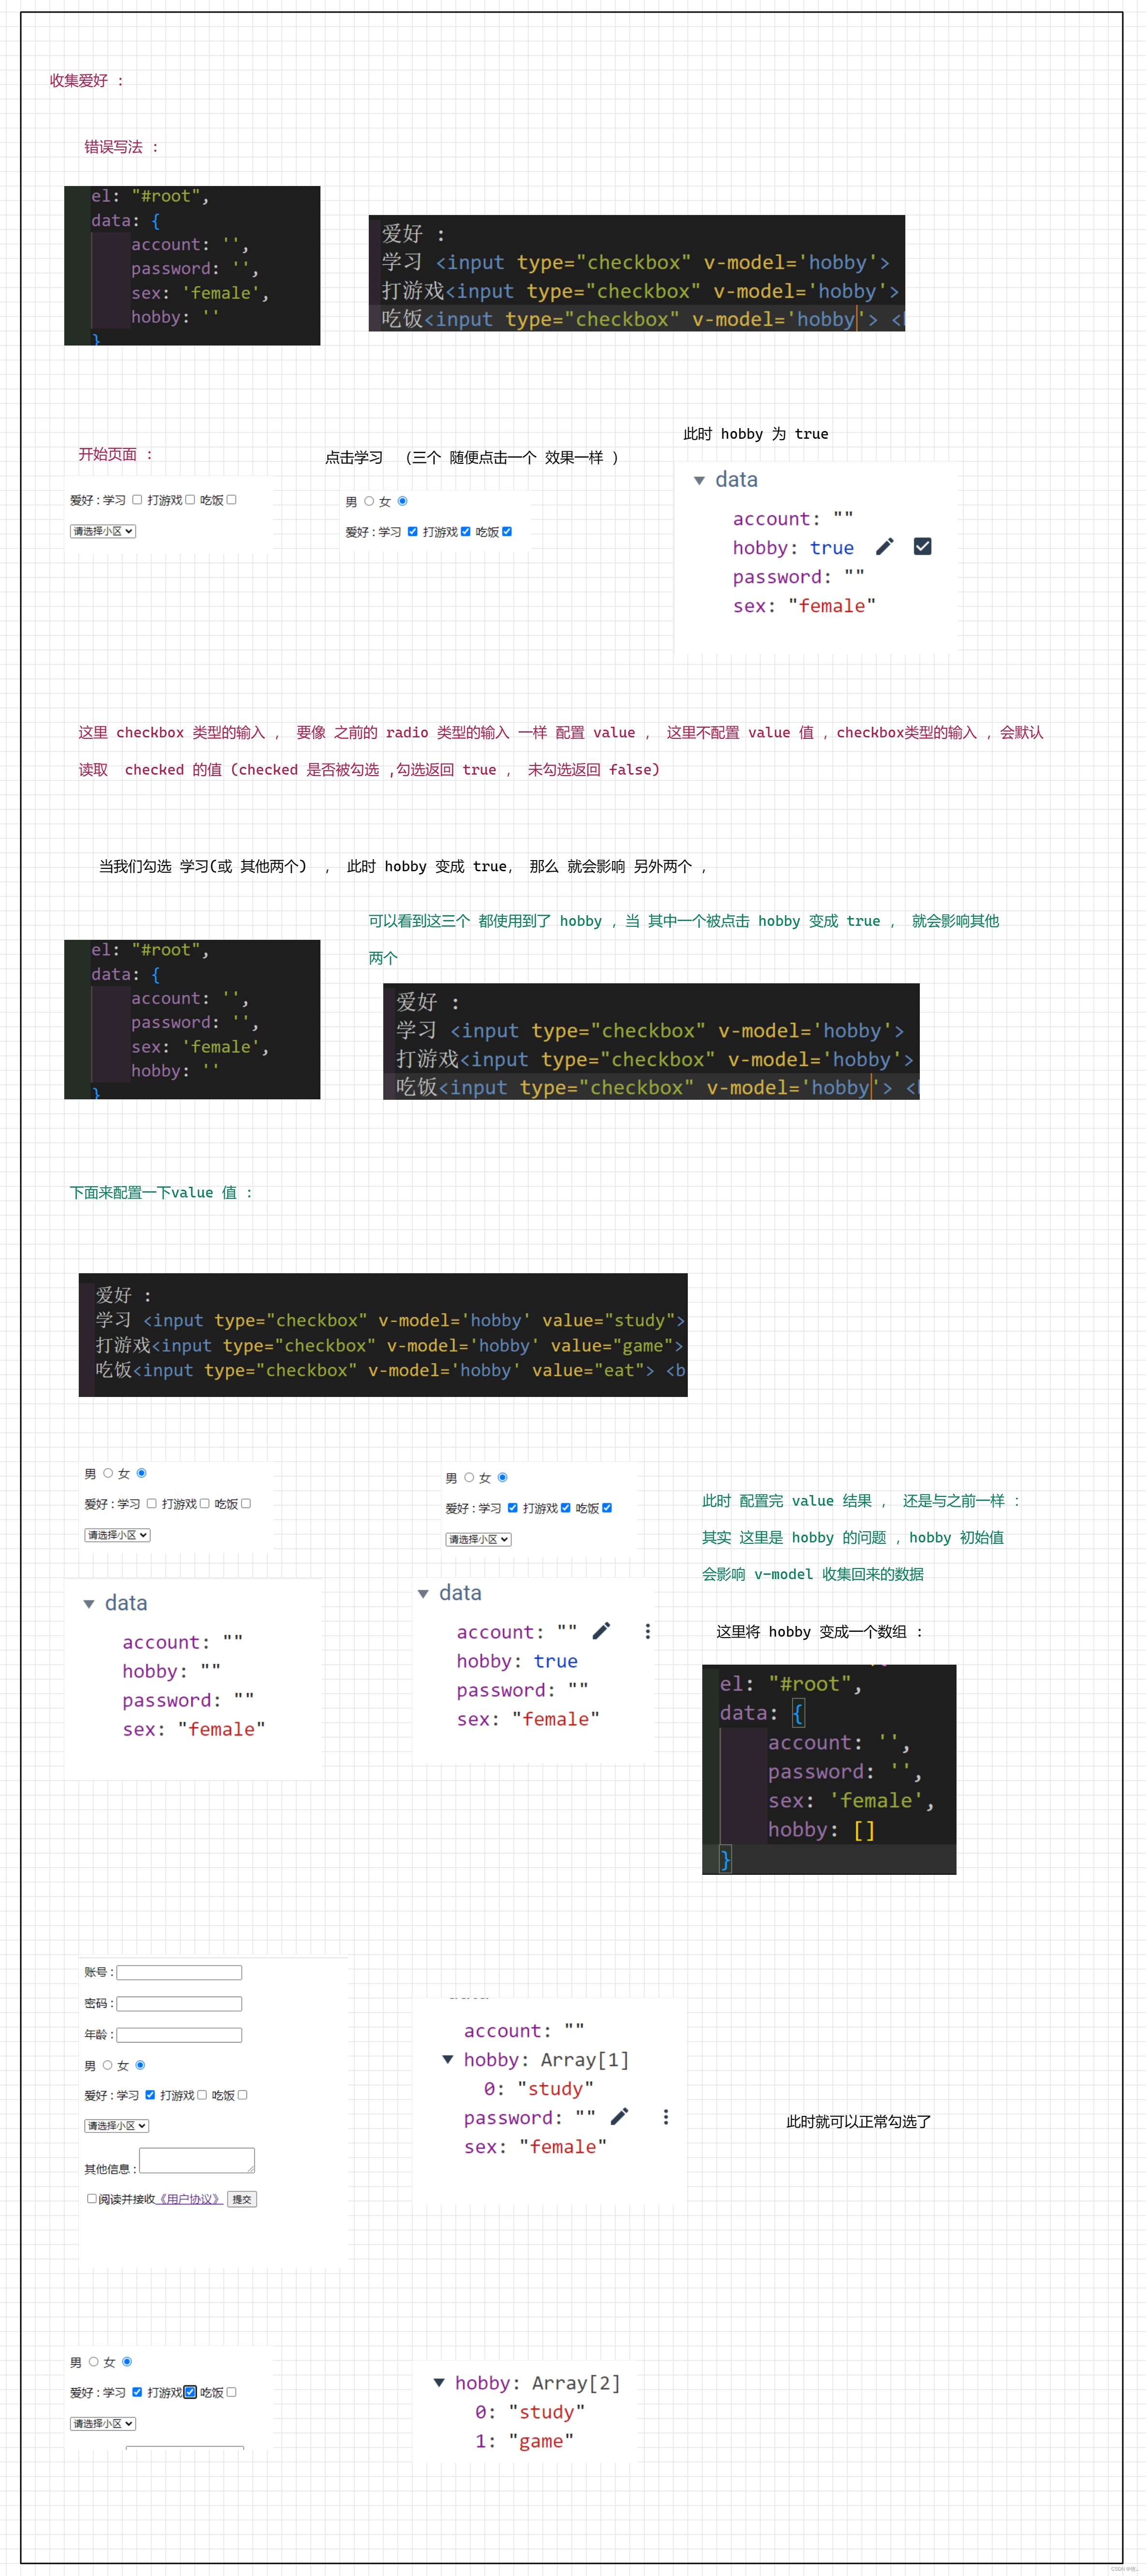The image size is (1146, 2576).
Task: Open the《用户协议》link
Action: [190, 2199]
